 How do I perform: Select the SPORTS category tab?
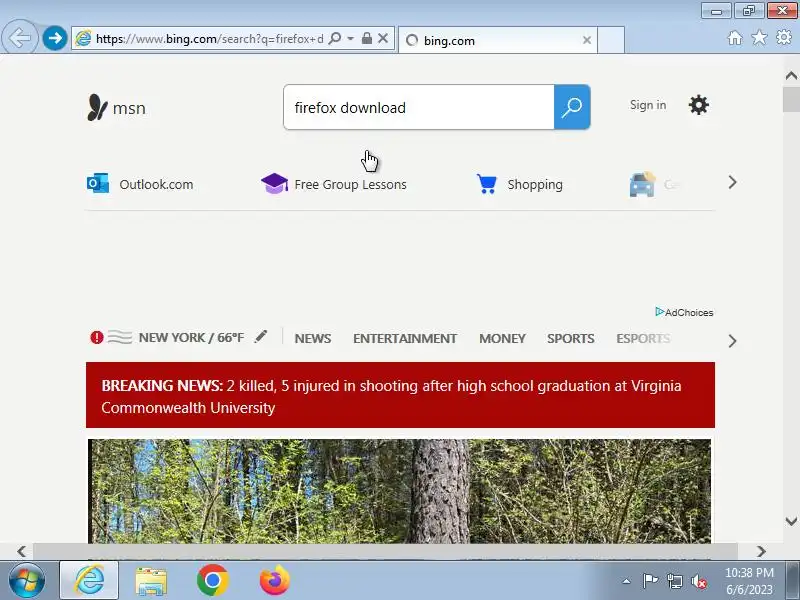click(570, 338)
